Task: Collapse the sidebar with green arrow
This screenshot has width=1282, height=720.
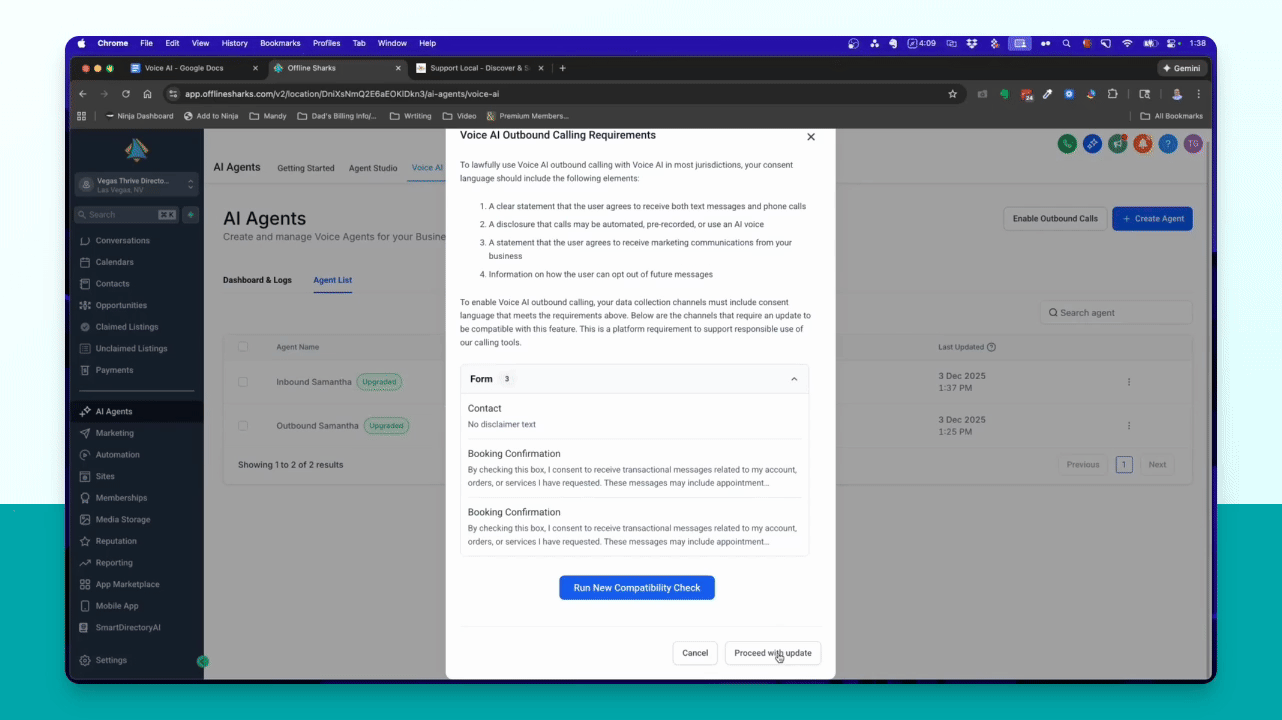Action: (x=203, y=661)
